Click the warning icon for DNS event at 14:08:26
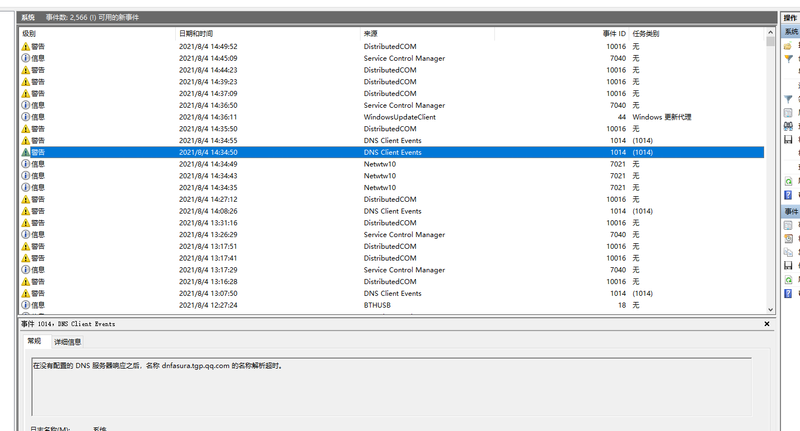The image size is (800, 431). coord(26,211)
